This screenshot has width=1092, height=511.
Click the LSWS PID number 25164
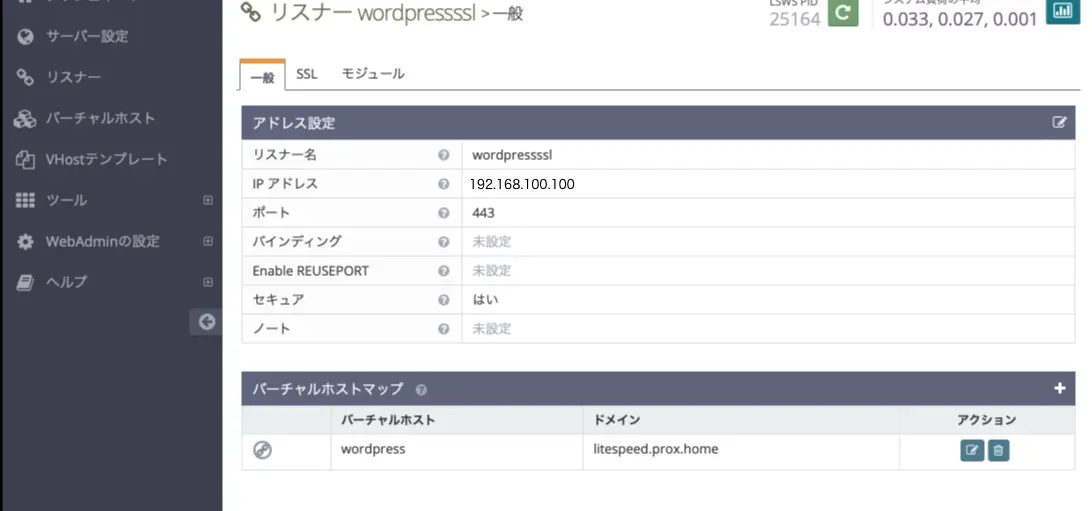click(795, 19)
